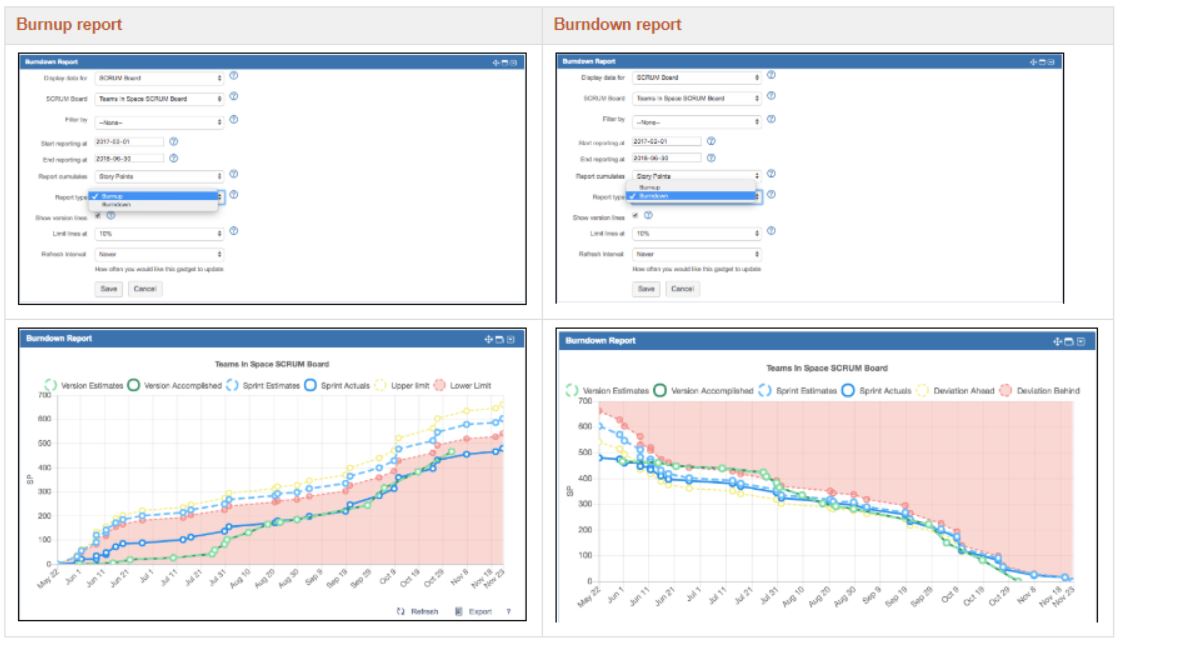This screenshot has height=651, width=1181.
Task: Toggle Version Accomplished legend in Burndown chart
Action: [x=703, y=391]
